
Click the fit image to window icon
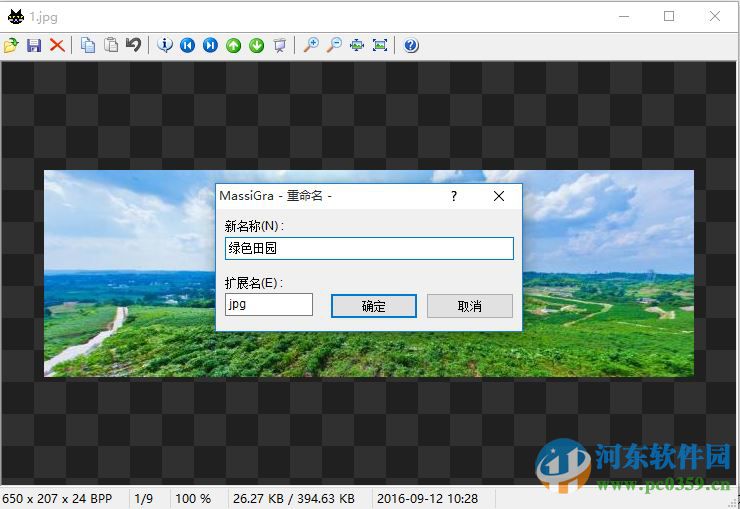357,45
